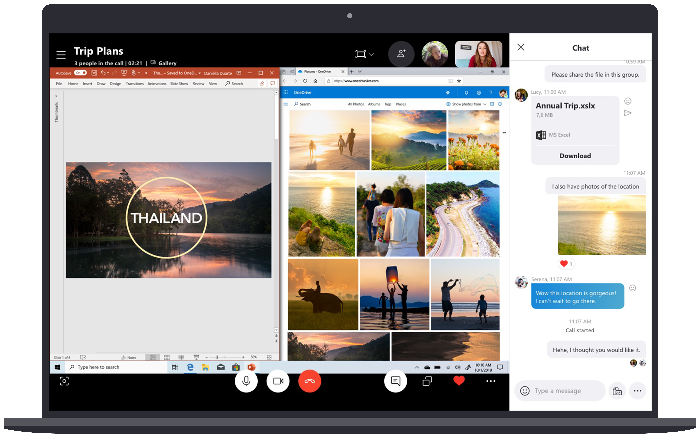This screenshot has width=700, height=438.
Task: Open the PowerPoint Design tab
Action: (x=115, y=83)
